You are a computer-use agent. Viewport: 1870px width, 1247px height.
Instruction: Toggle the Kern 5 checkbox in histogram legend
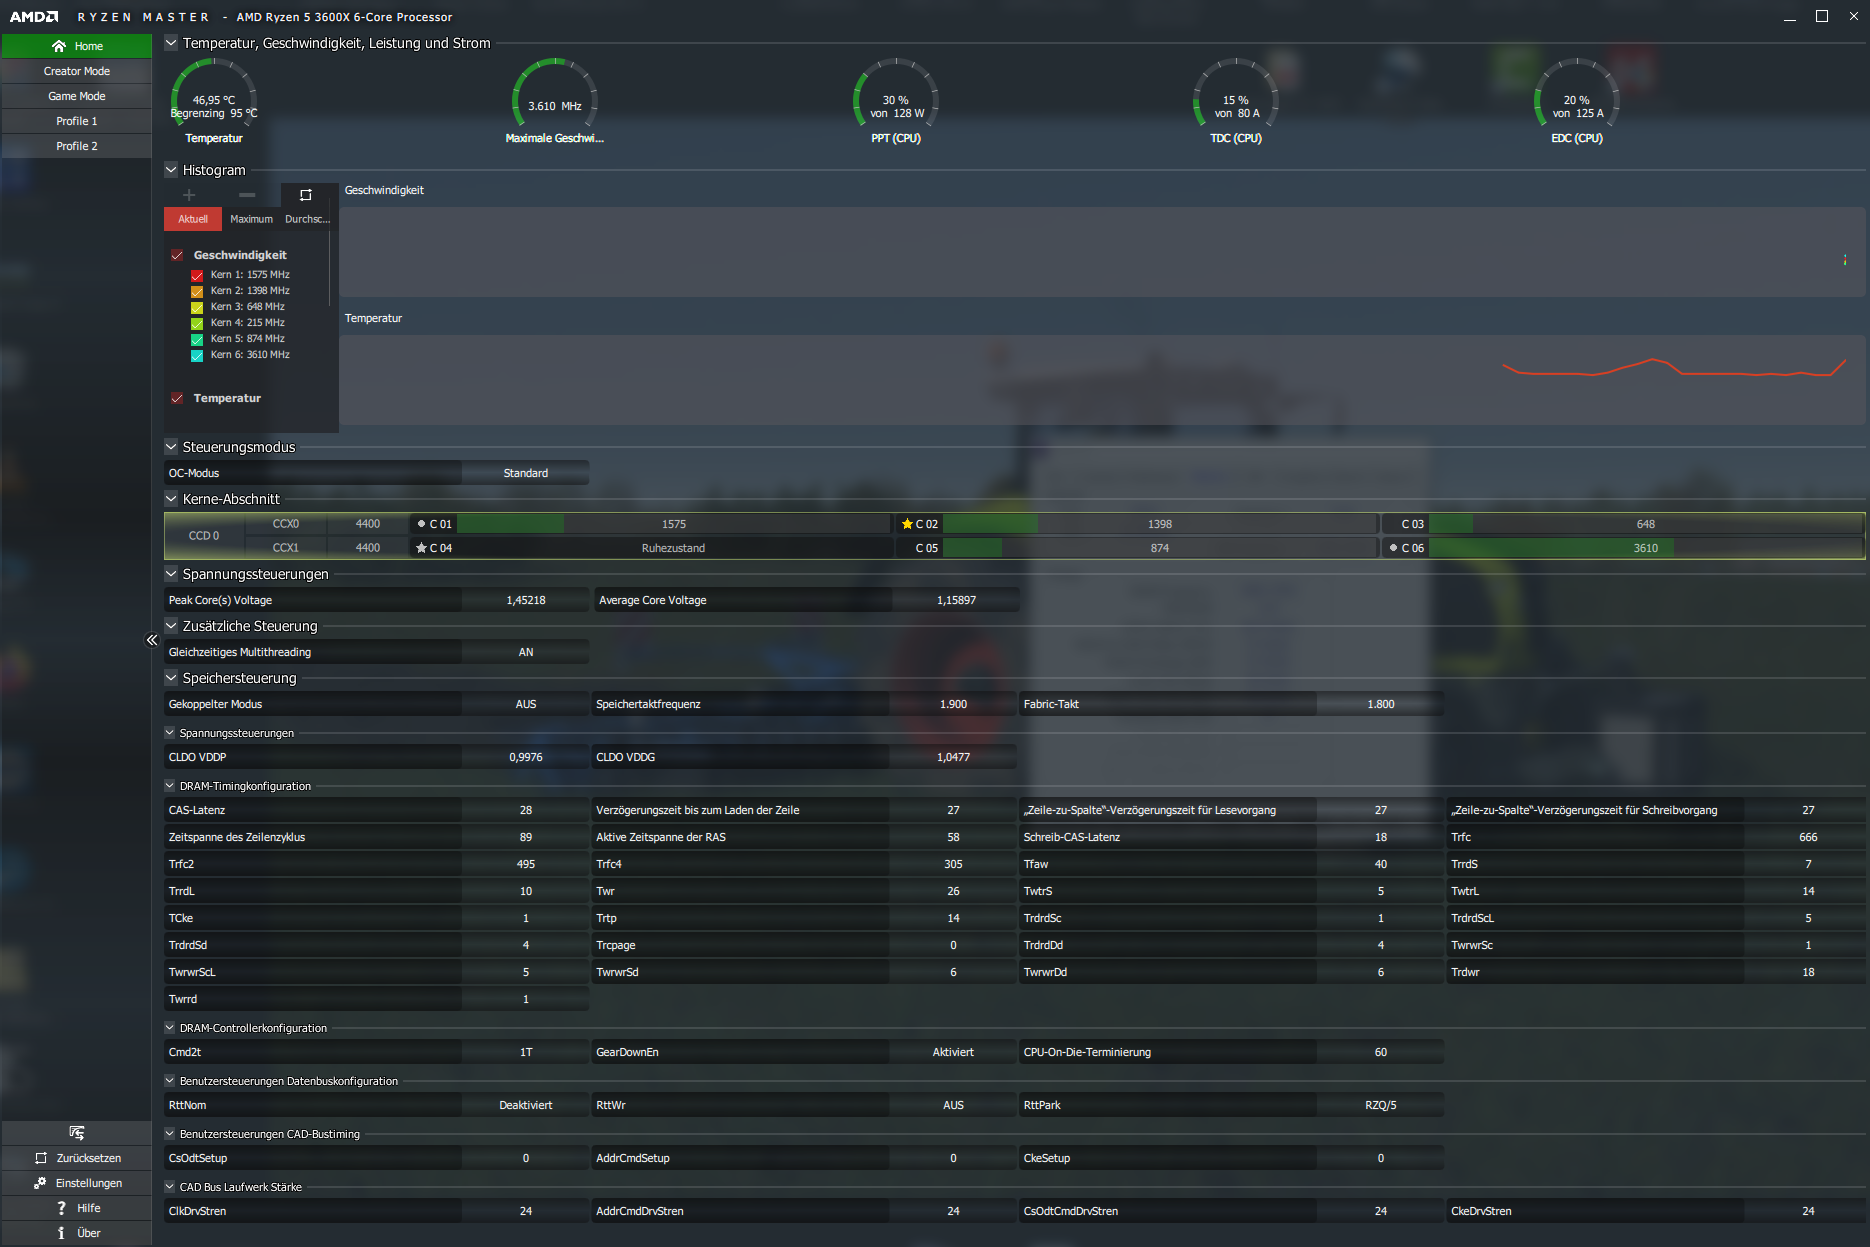pyautogui.click(x=197, y=339)
